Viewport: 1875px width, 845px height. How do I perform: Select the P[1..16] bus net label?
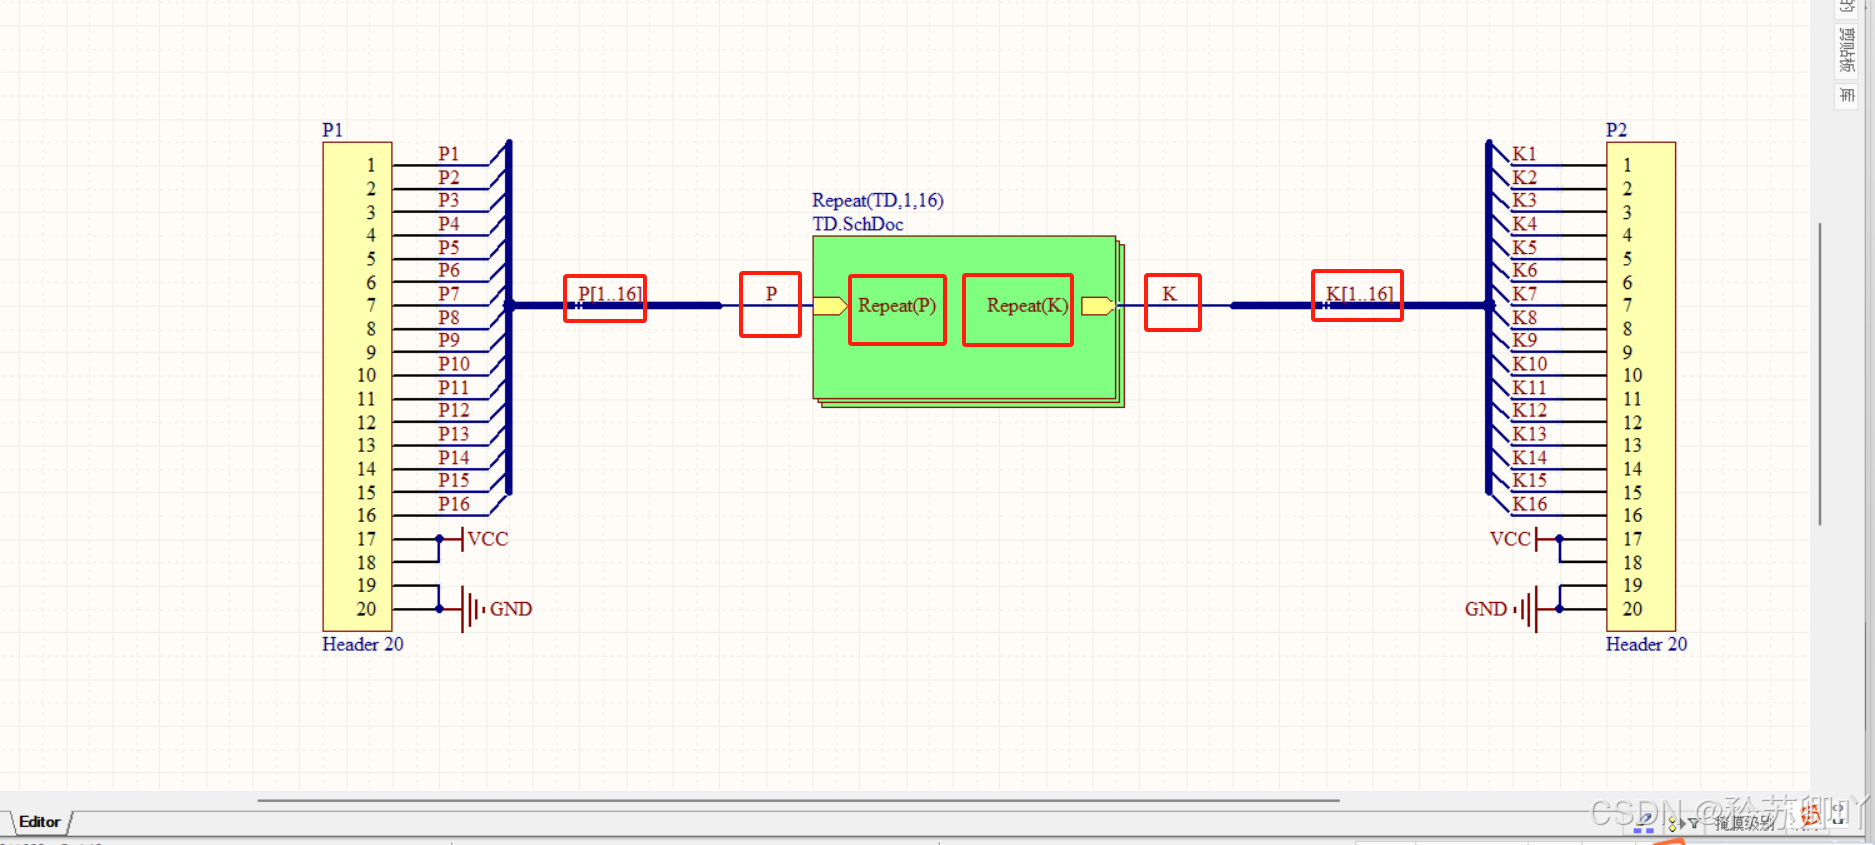(x=610, y=294)
